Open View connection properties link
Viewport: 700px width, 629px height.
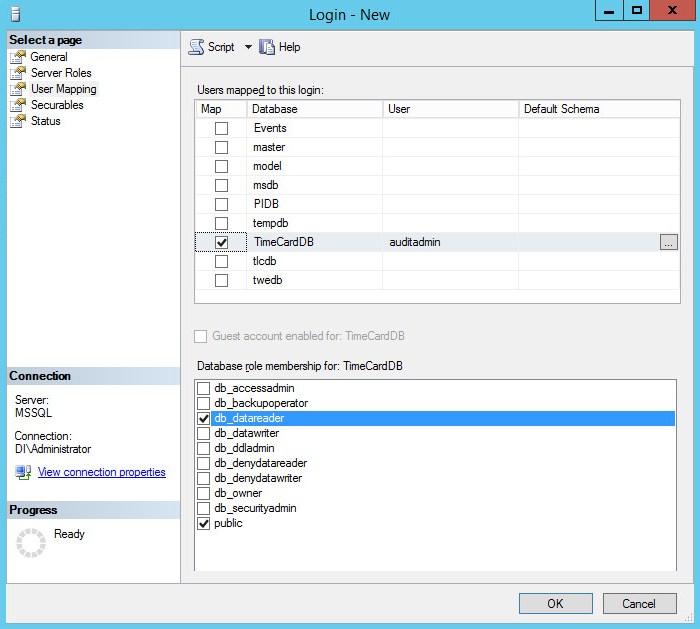pyautogui.click(x=101, y=472)
